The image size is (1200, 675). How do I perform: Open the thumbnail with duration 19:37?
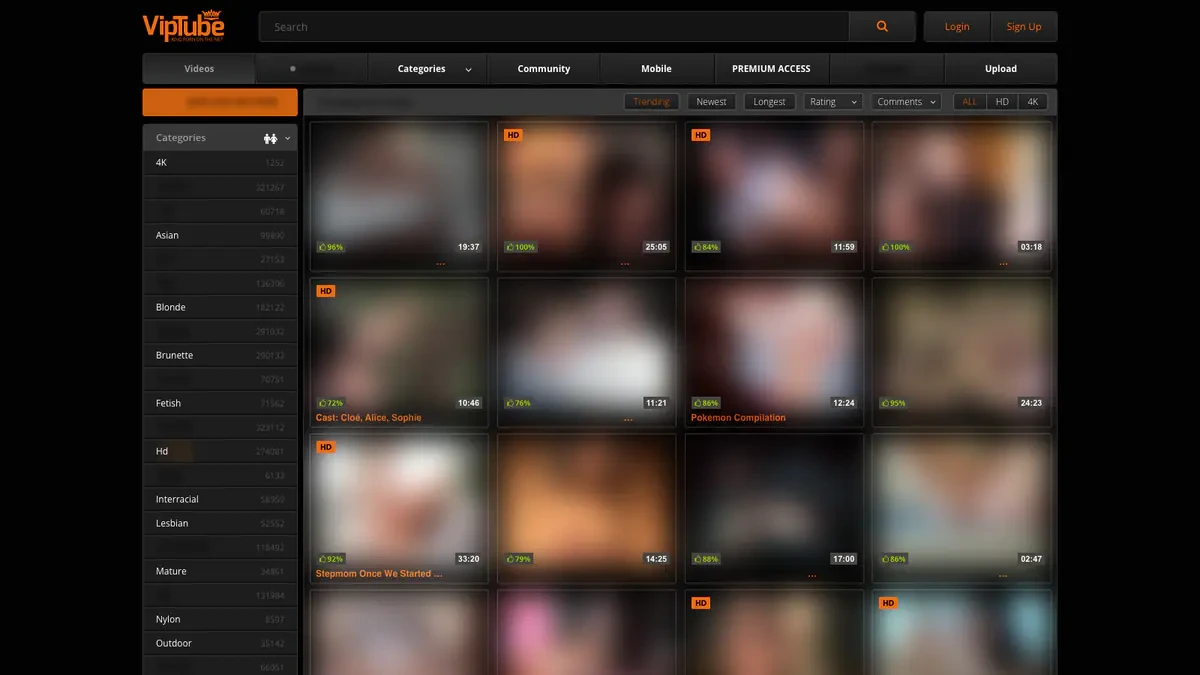coord(399,190)
